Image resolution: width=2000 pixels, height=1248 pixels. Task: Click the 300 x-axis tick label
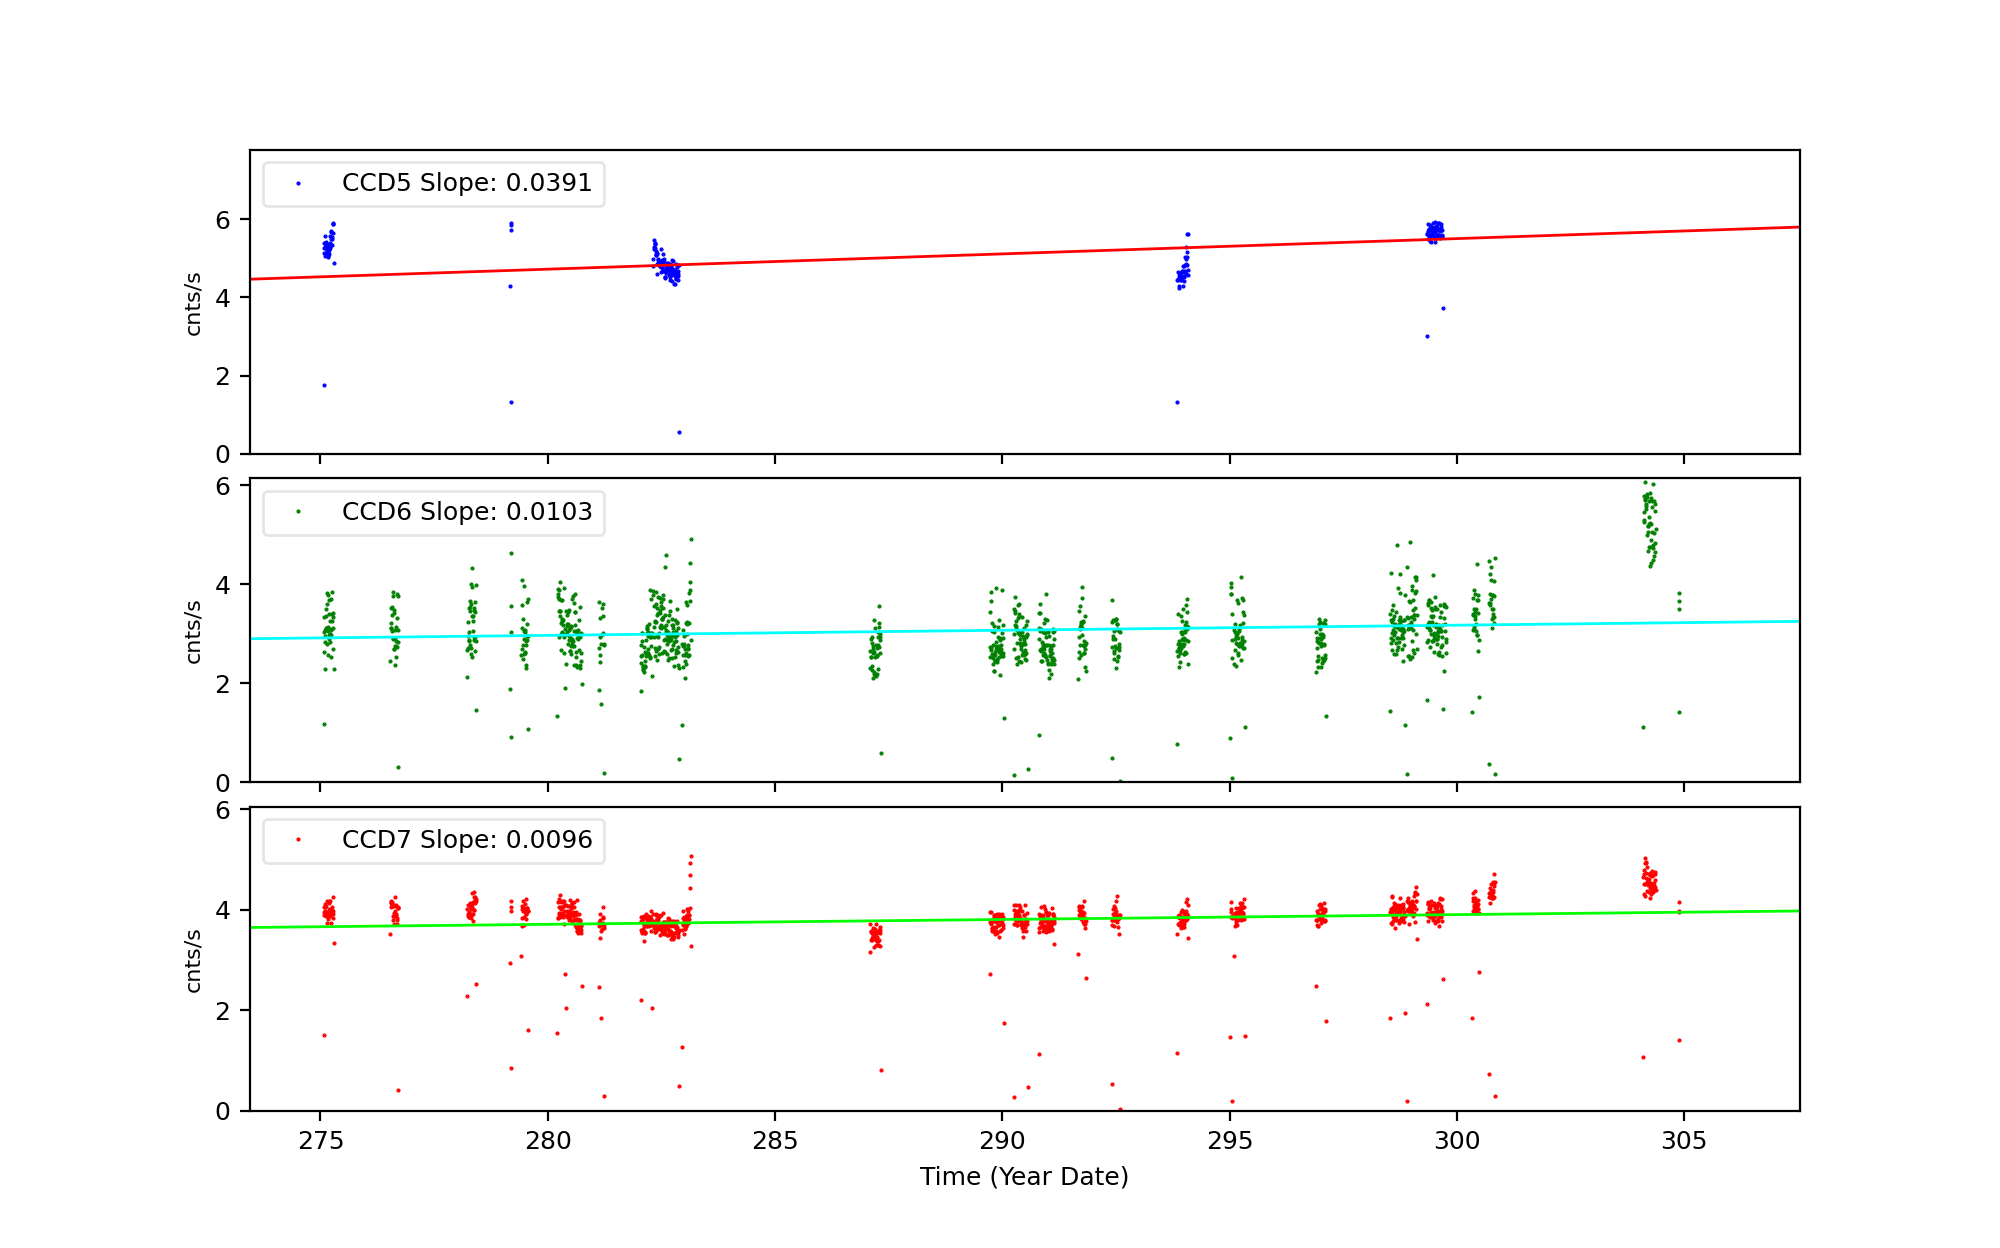pyautogui.click(x=1457, y=1141)
